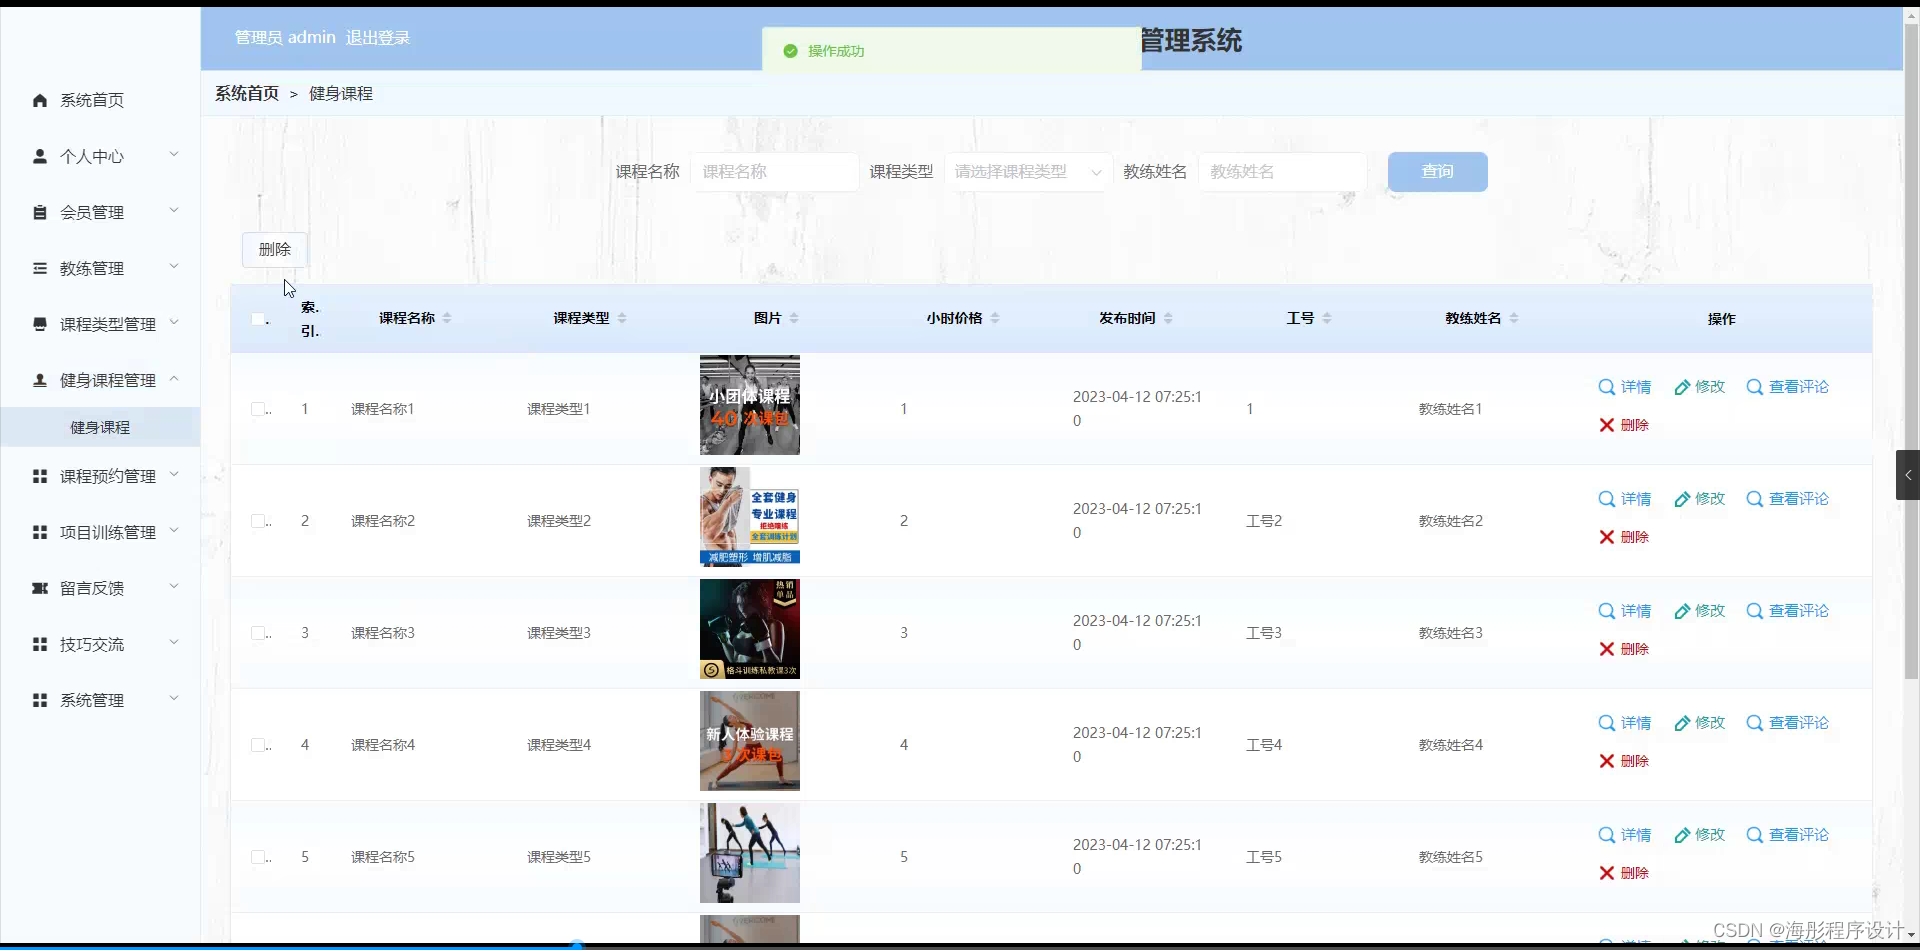Image resolution: width=1920 pixels, height=950 pixels.
Task: Click the 修改 pencil icon for 课程名称2
Action: [1681, 498]
